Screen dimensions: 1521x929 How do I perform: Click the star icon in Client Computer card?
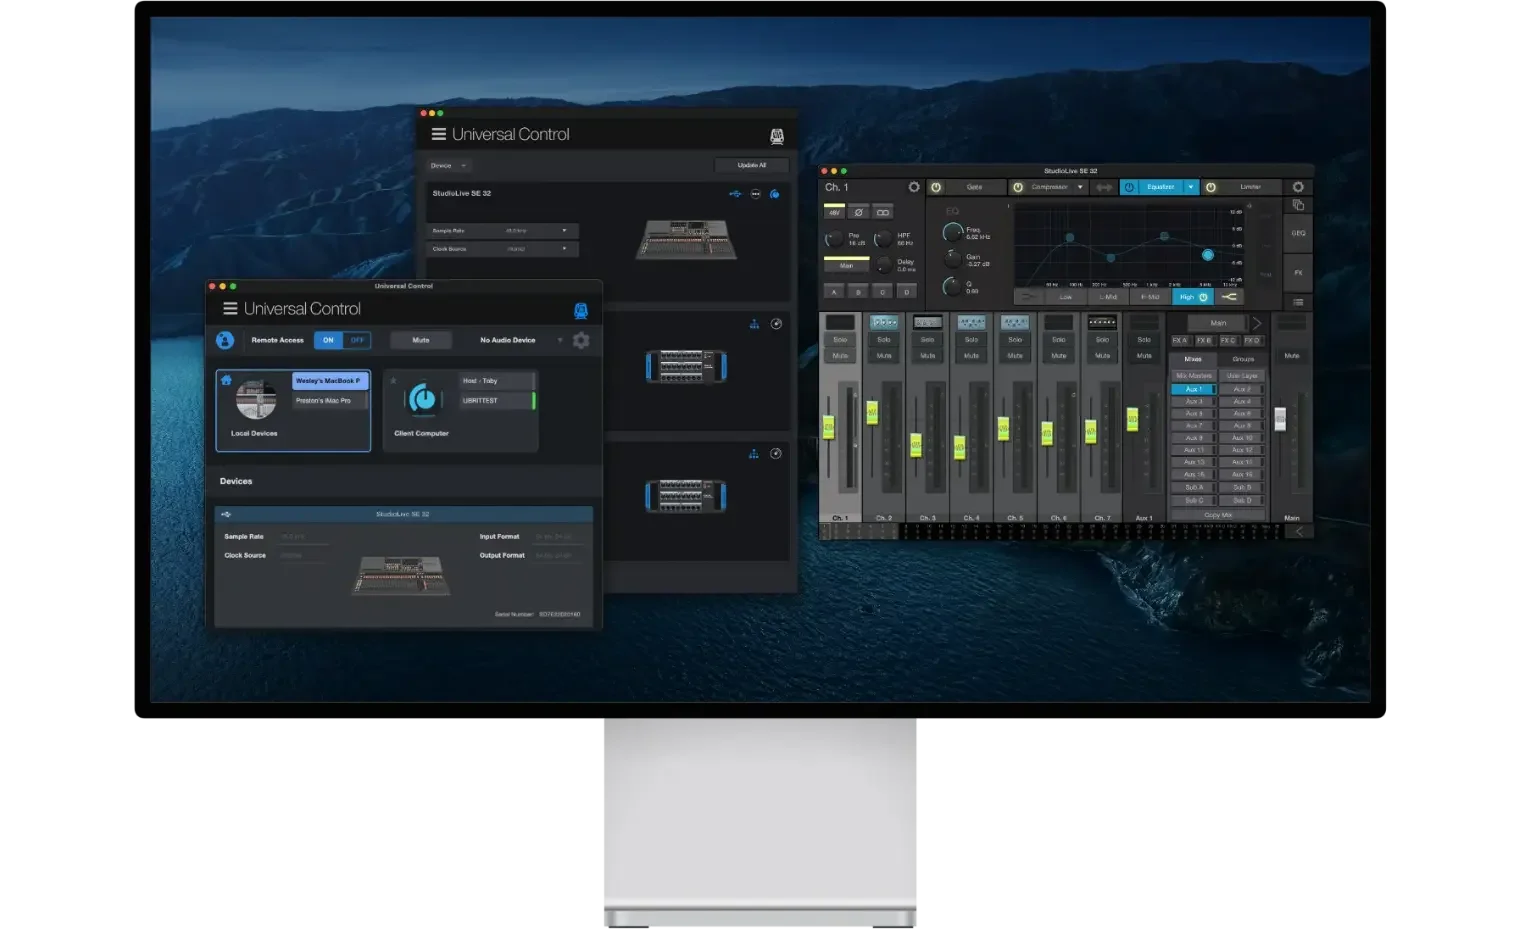click(x=393, y=380)
